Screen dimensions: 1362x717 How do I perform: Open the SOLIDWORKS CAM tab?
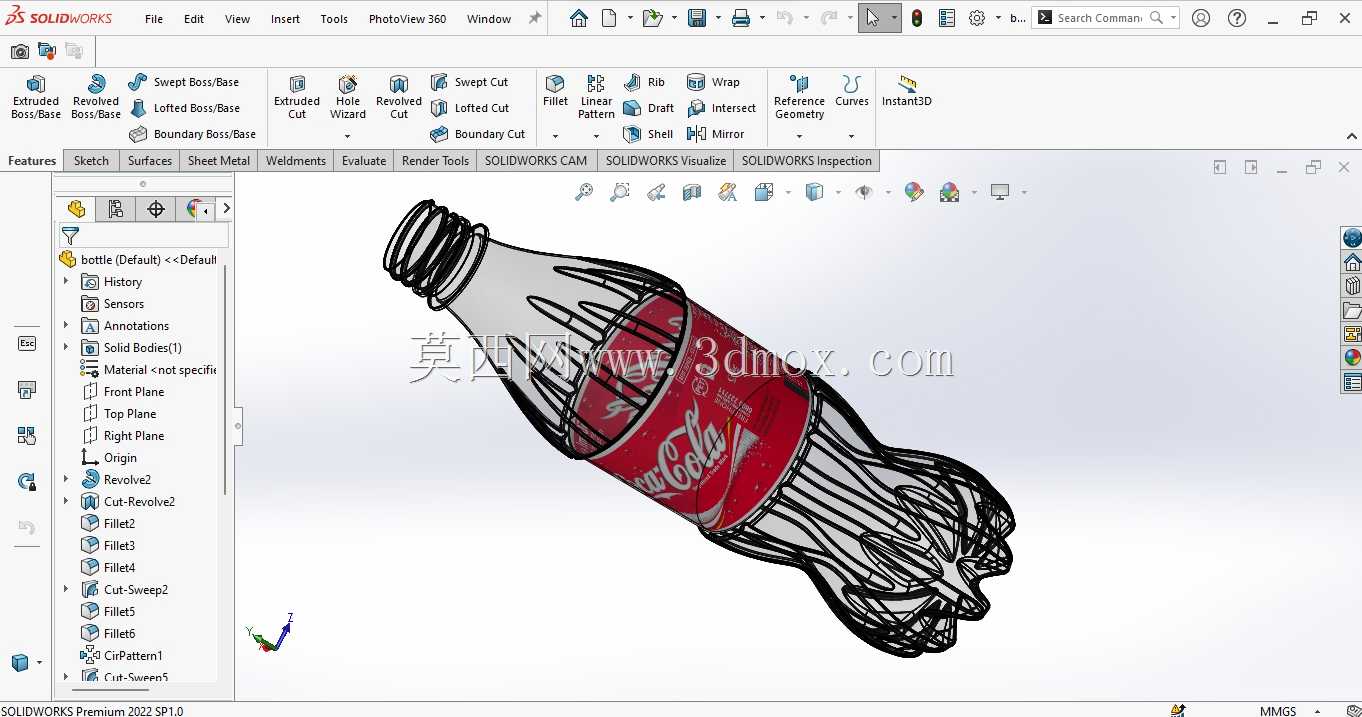536,161
